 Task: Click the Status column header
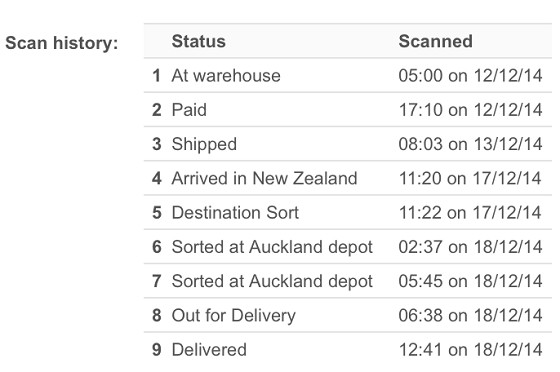point(199,41)
